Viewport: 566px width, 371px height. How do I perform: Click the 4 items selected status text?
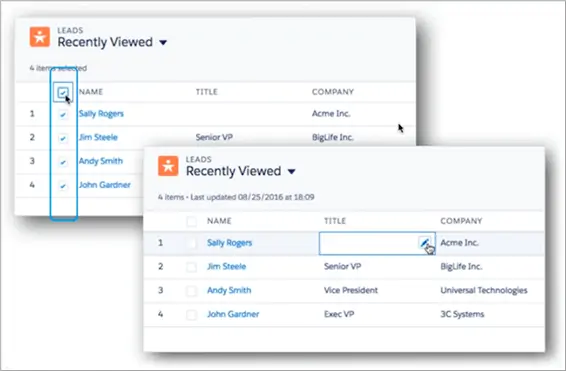58,68
